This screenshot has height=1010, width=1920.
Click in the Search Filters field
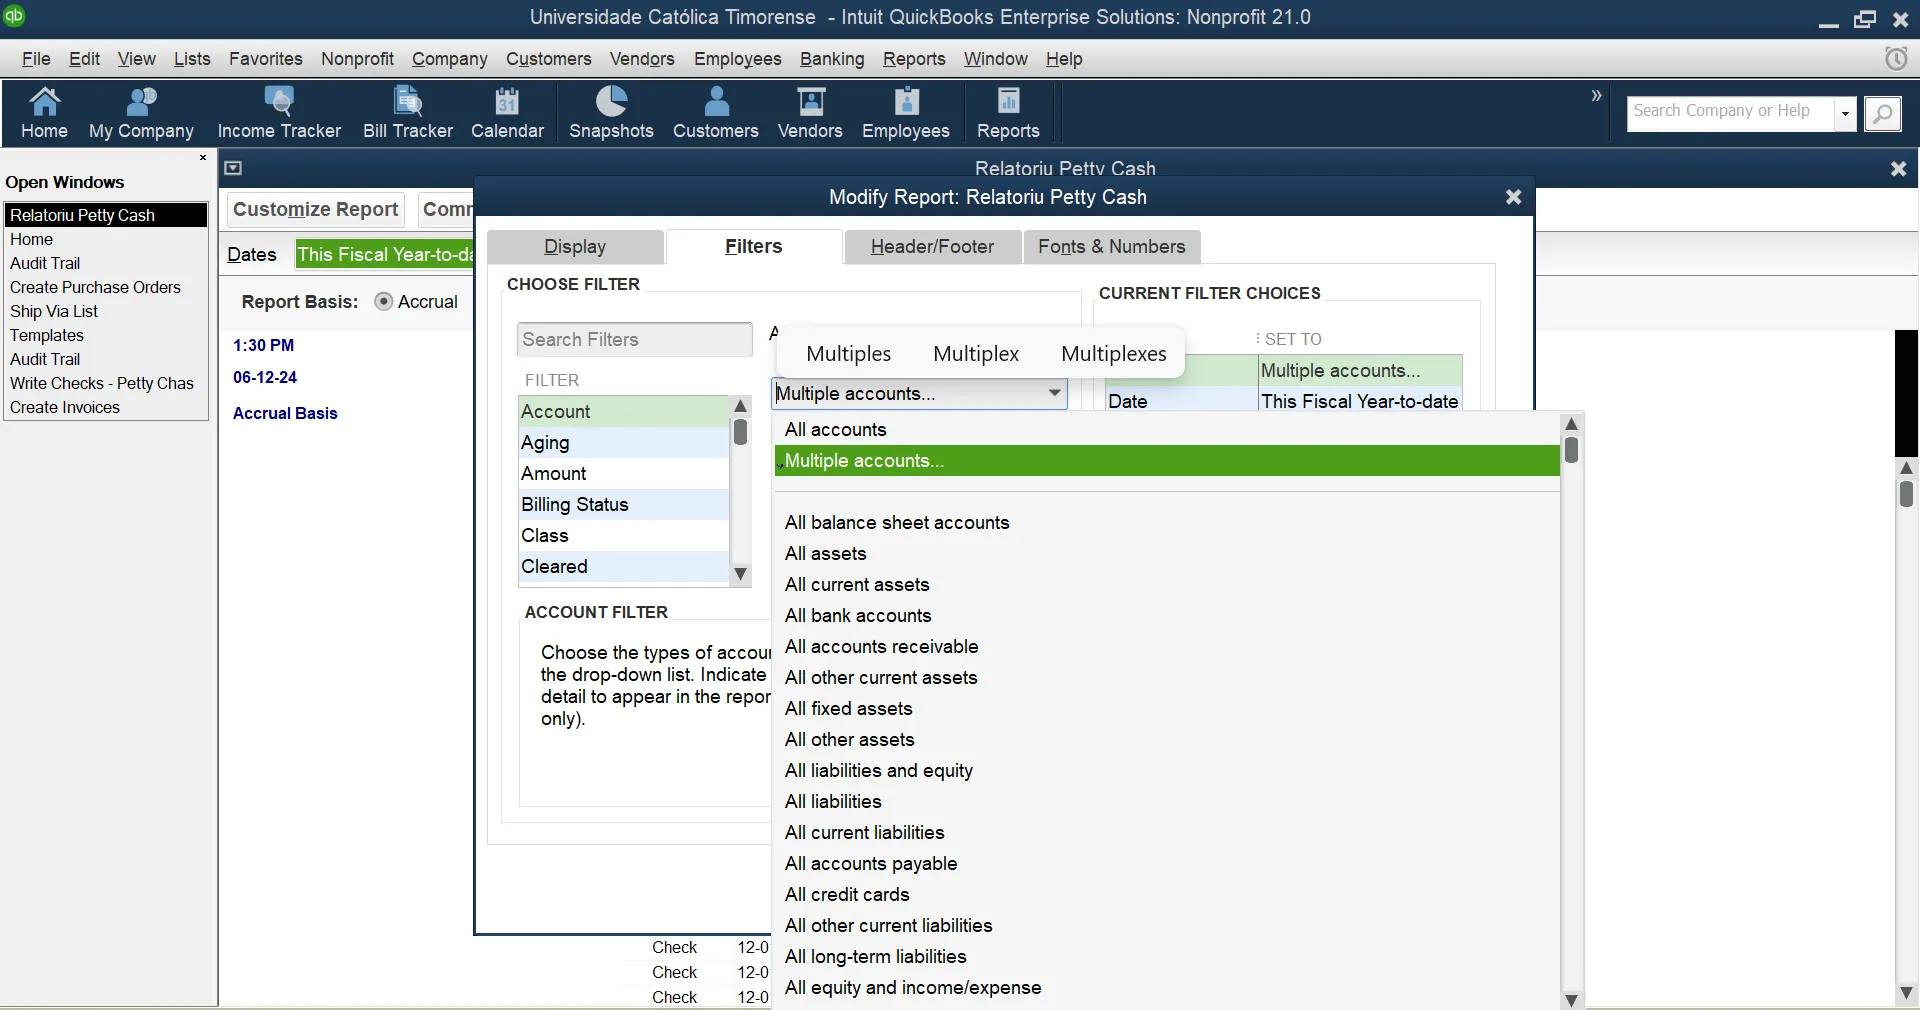pos(635,339)
